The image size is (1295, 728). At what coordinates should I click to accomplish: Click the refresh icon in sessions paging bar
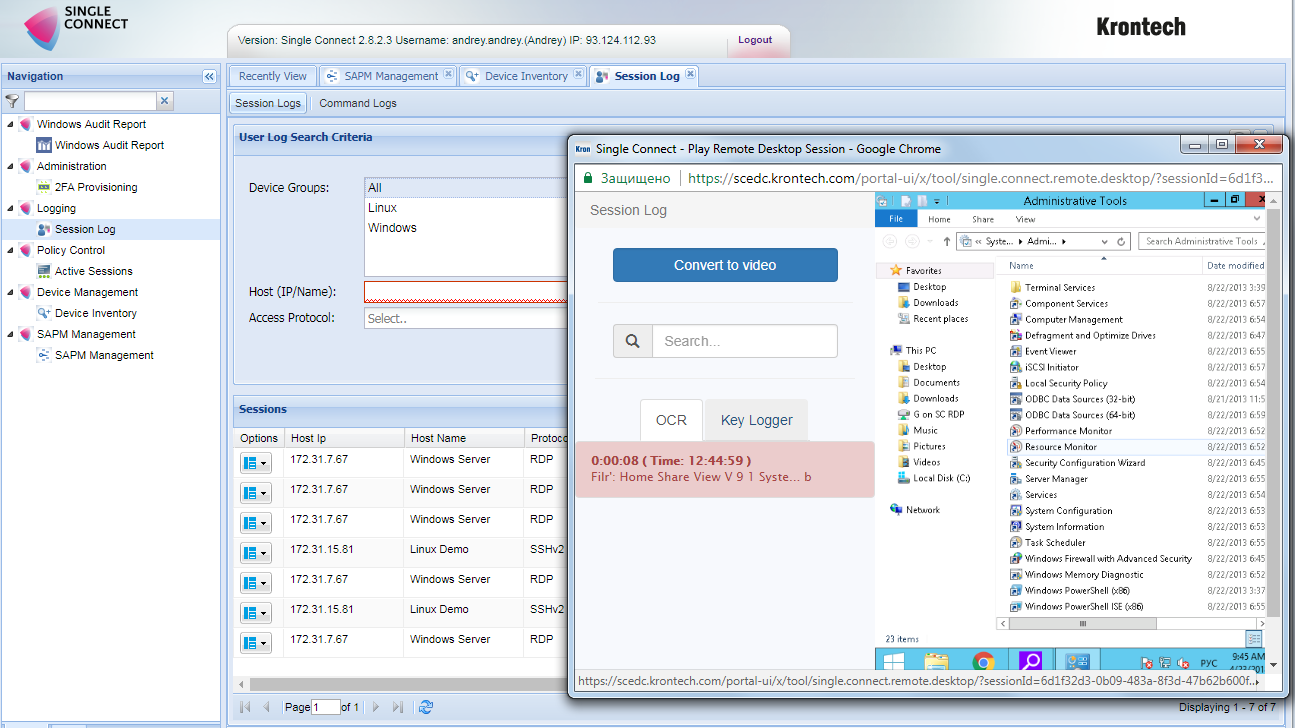(426, 707)
